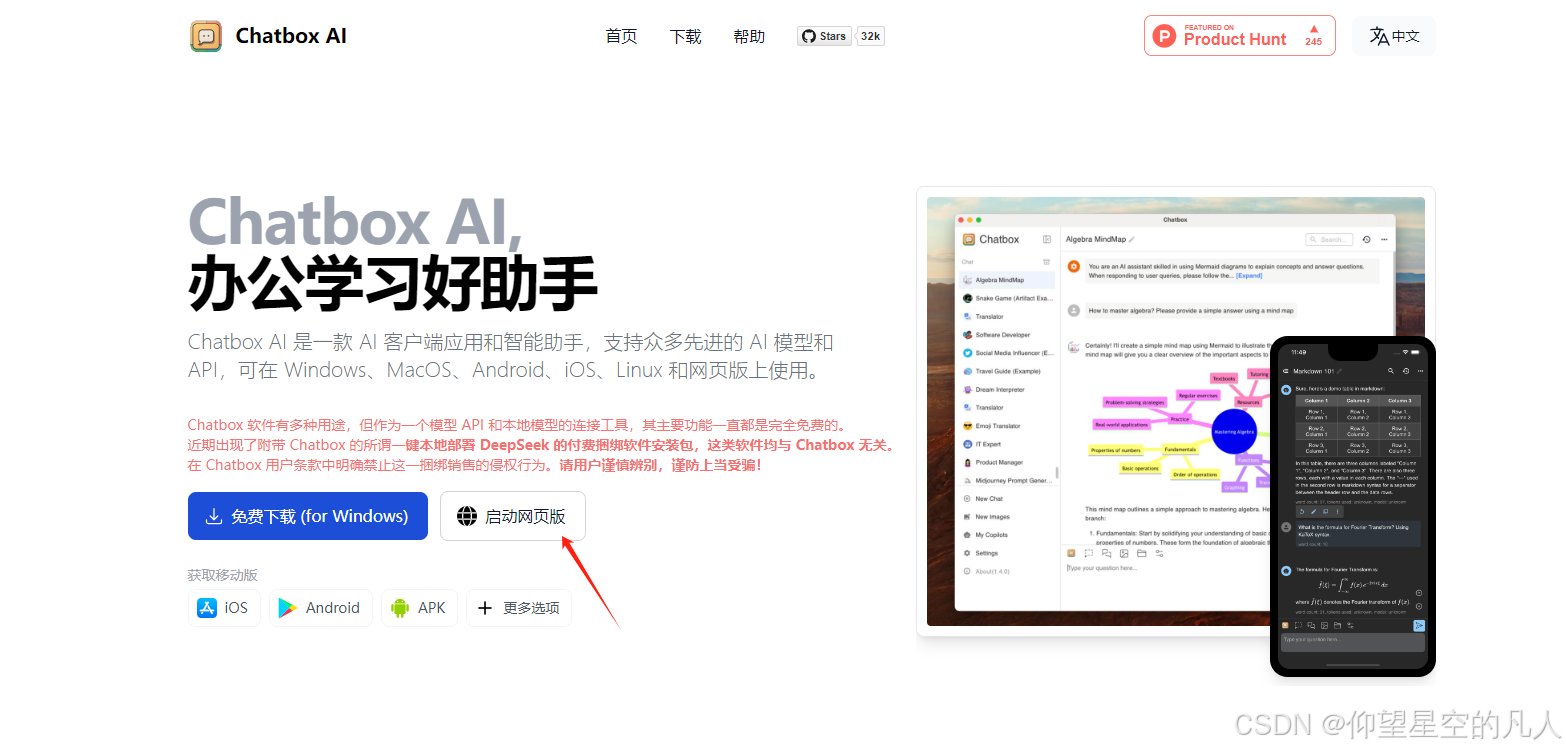The width and height of the screenshot is (1566, 752).
Task: Switch language via the 中文 button
Action: tap(1394, 36)
